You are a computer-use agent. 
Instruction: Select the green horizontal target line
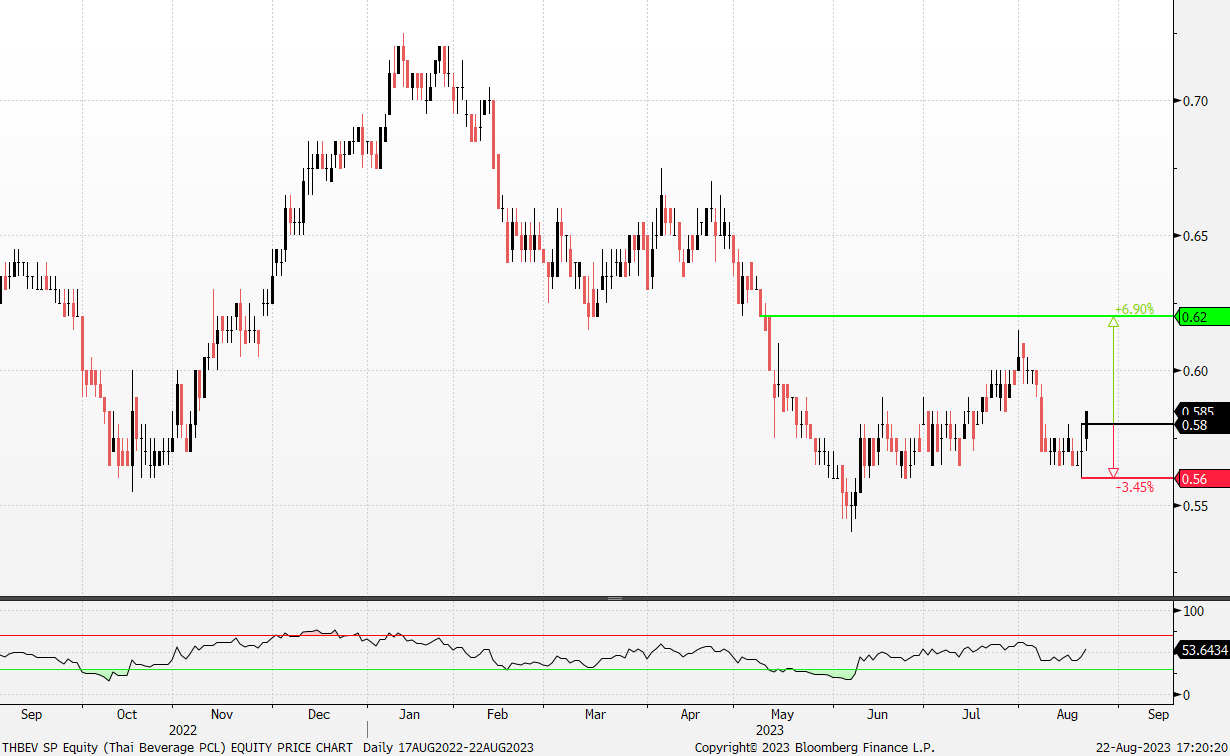coord(968,316)
